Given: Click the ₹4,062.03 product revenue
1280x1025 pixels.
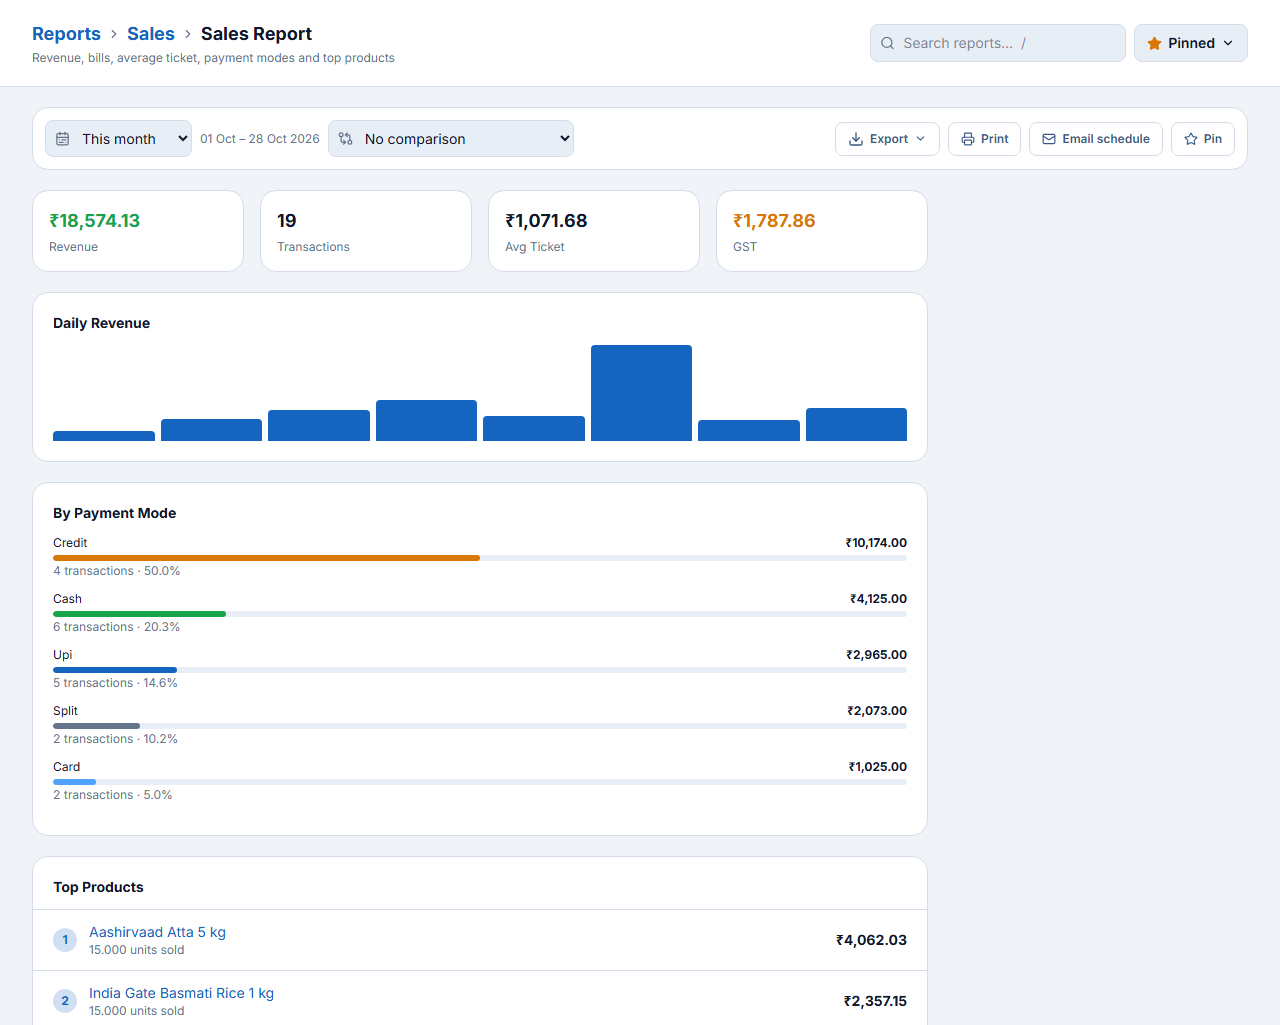Looking at the screenshot, I should [871, 940].
